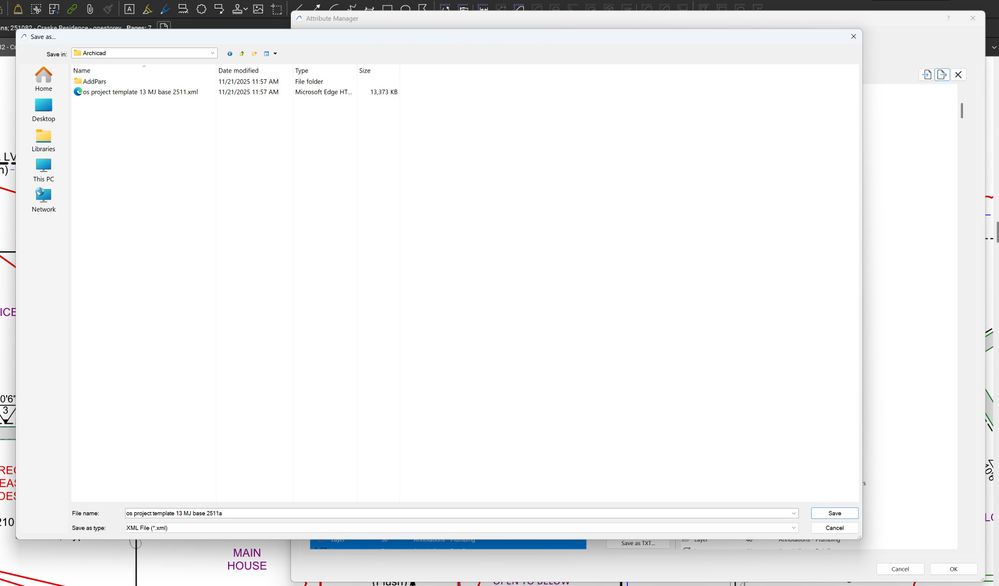Open the view menu icon in Save dialog
The image size is (999, 586).
(267, 54)
